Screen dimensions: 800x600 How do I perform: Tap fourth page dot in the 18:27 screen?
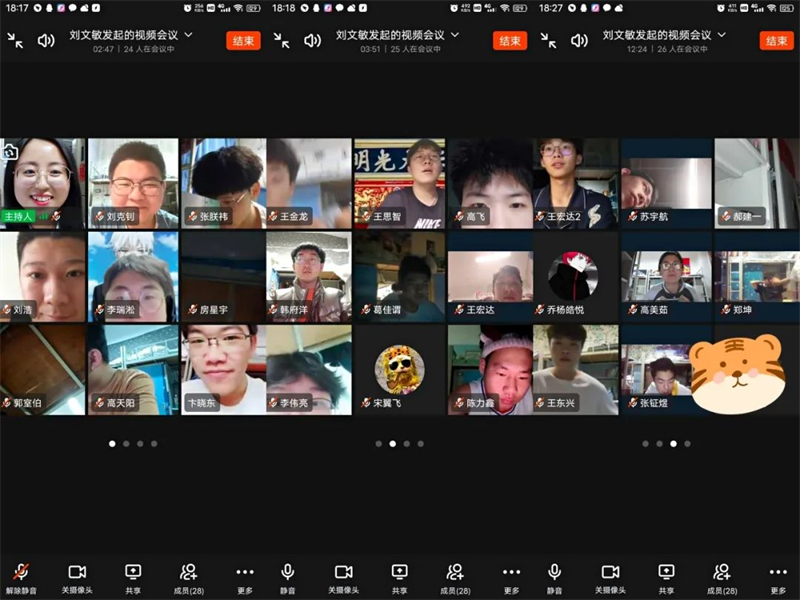[687, 443]
